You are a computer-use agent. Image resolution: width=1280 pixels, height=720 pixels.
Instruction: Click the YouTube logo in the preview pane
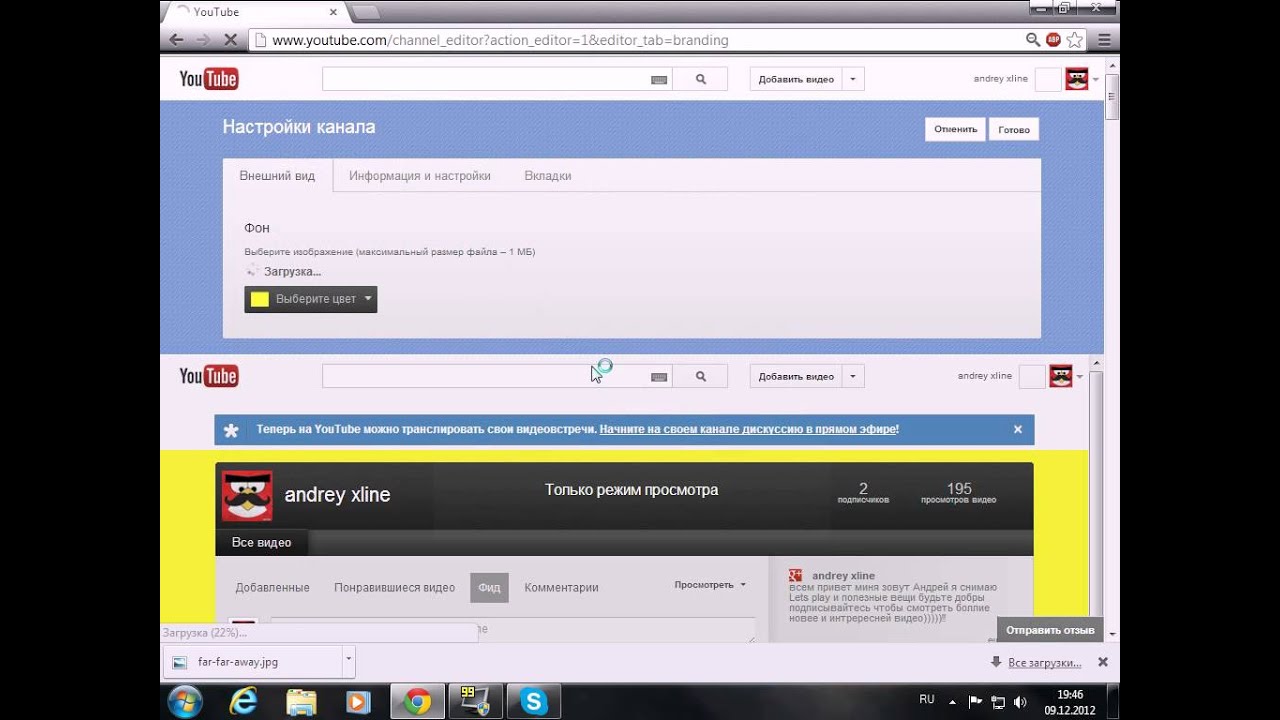click(209, 376)
